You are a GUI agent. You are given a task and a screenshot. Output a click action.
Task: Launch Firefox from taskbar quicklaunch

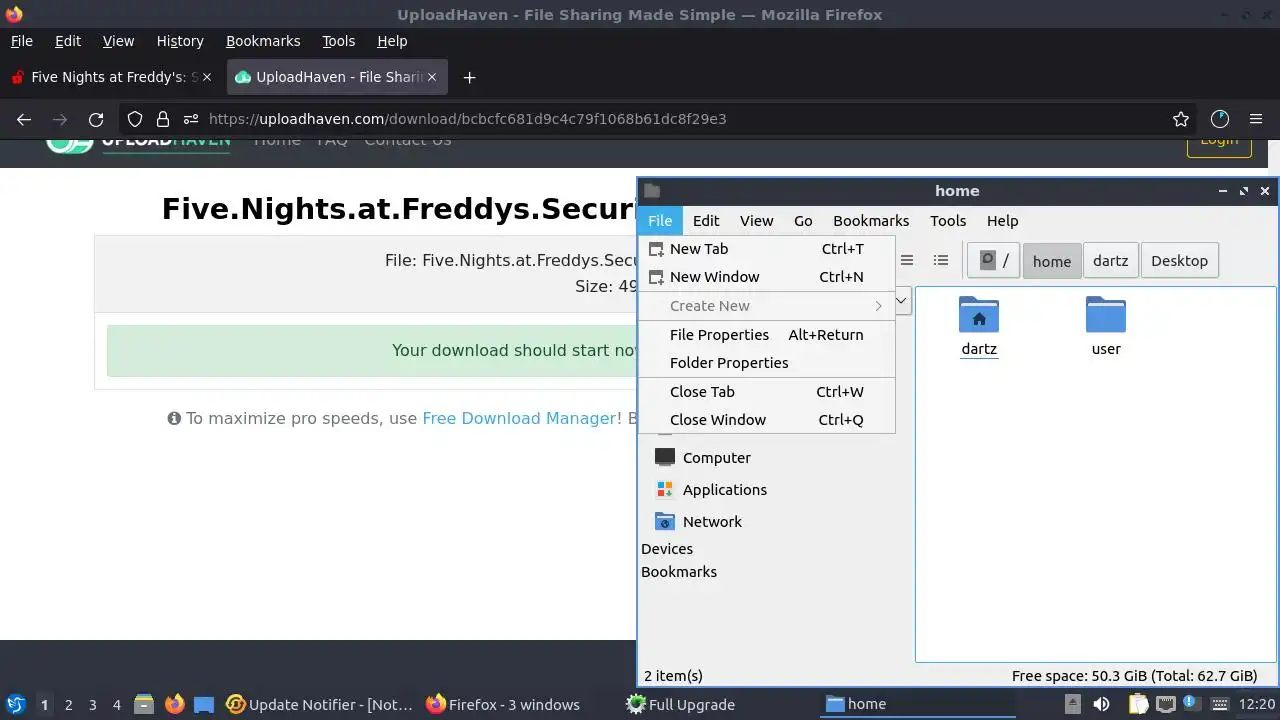175,704
